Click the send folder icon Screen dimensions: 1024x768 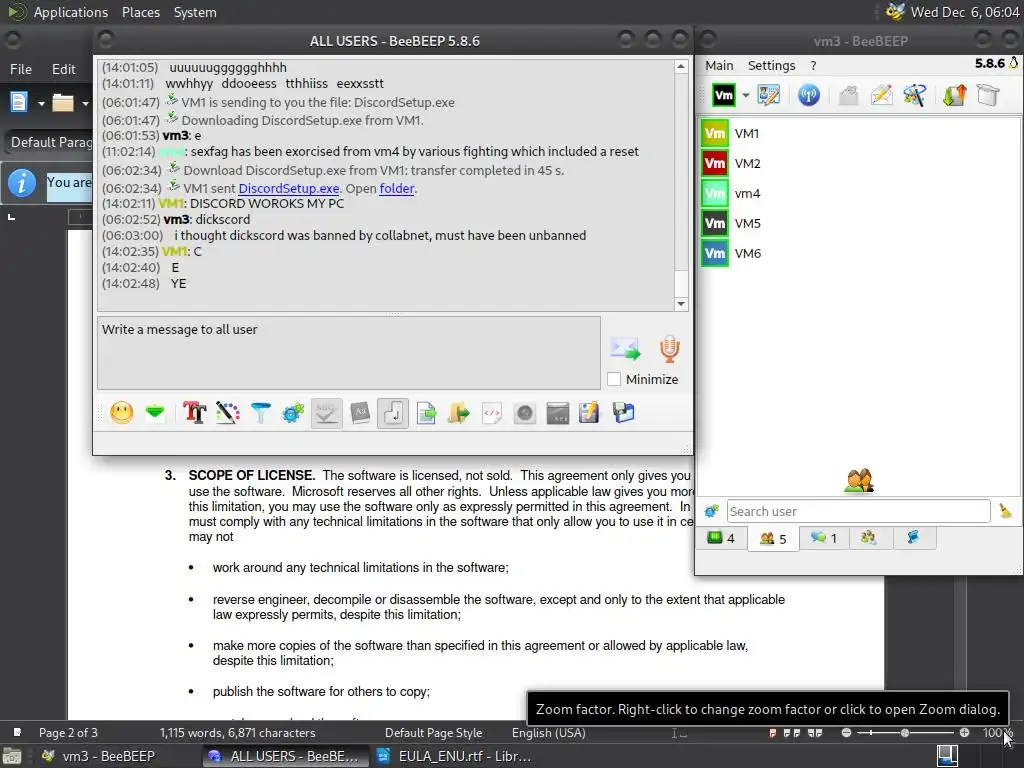(x=459, y=413)
